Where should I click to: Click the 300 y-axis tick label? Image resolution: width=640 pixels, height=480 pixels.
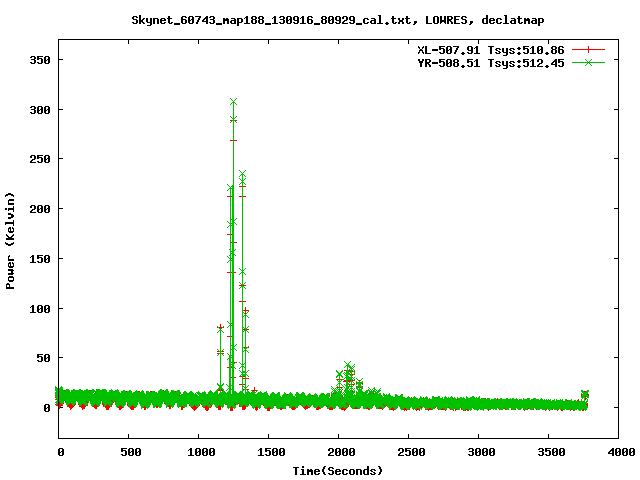(40, 110)
